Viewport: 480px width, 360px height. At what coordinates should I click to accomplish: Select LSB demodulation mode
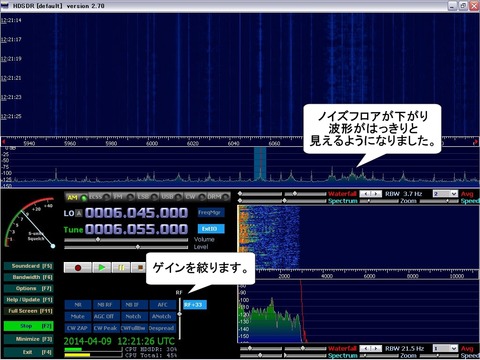point(147,197)
